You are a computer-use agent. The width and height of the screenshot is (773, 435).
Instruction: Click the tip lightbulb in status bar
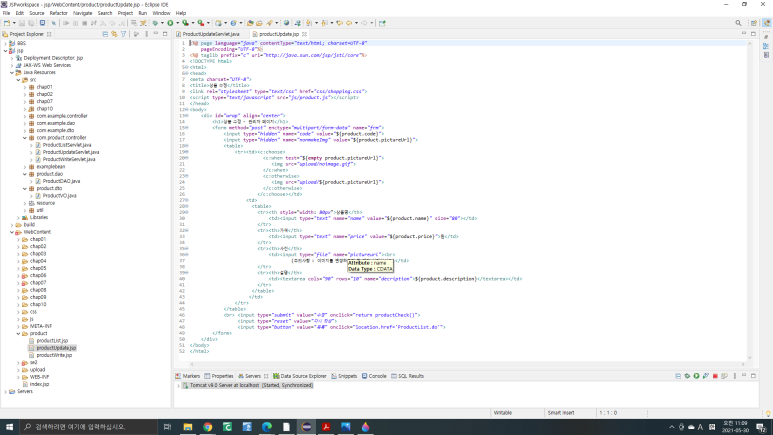(x=768, y=413)
